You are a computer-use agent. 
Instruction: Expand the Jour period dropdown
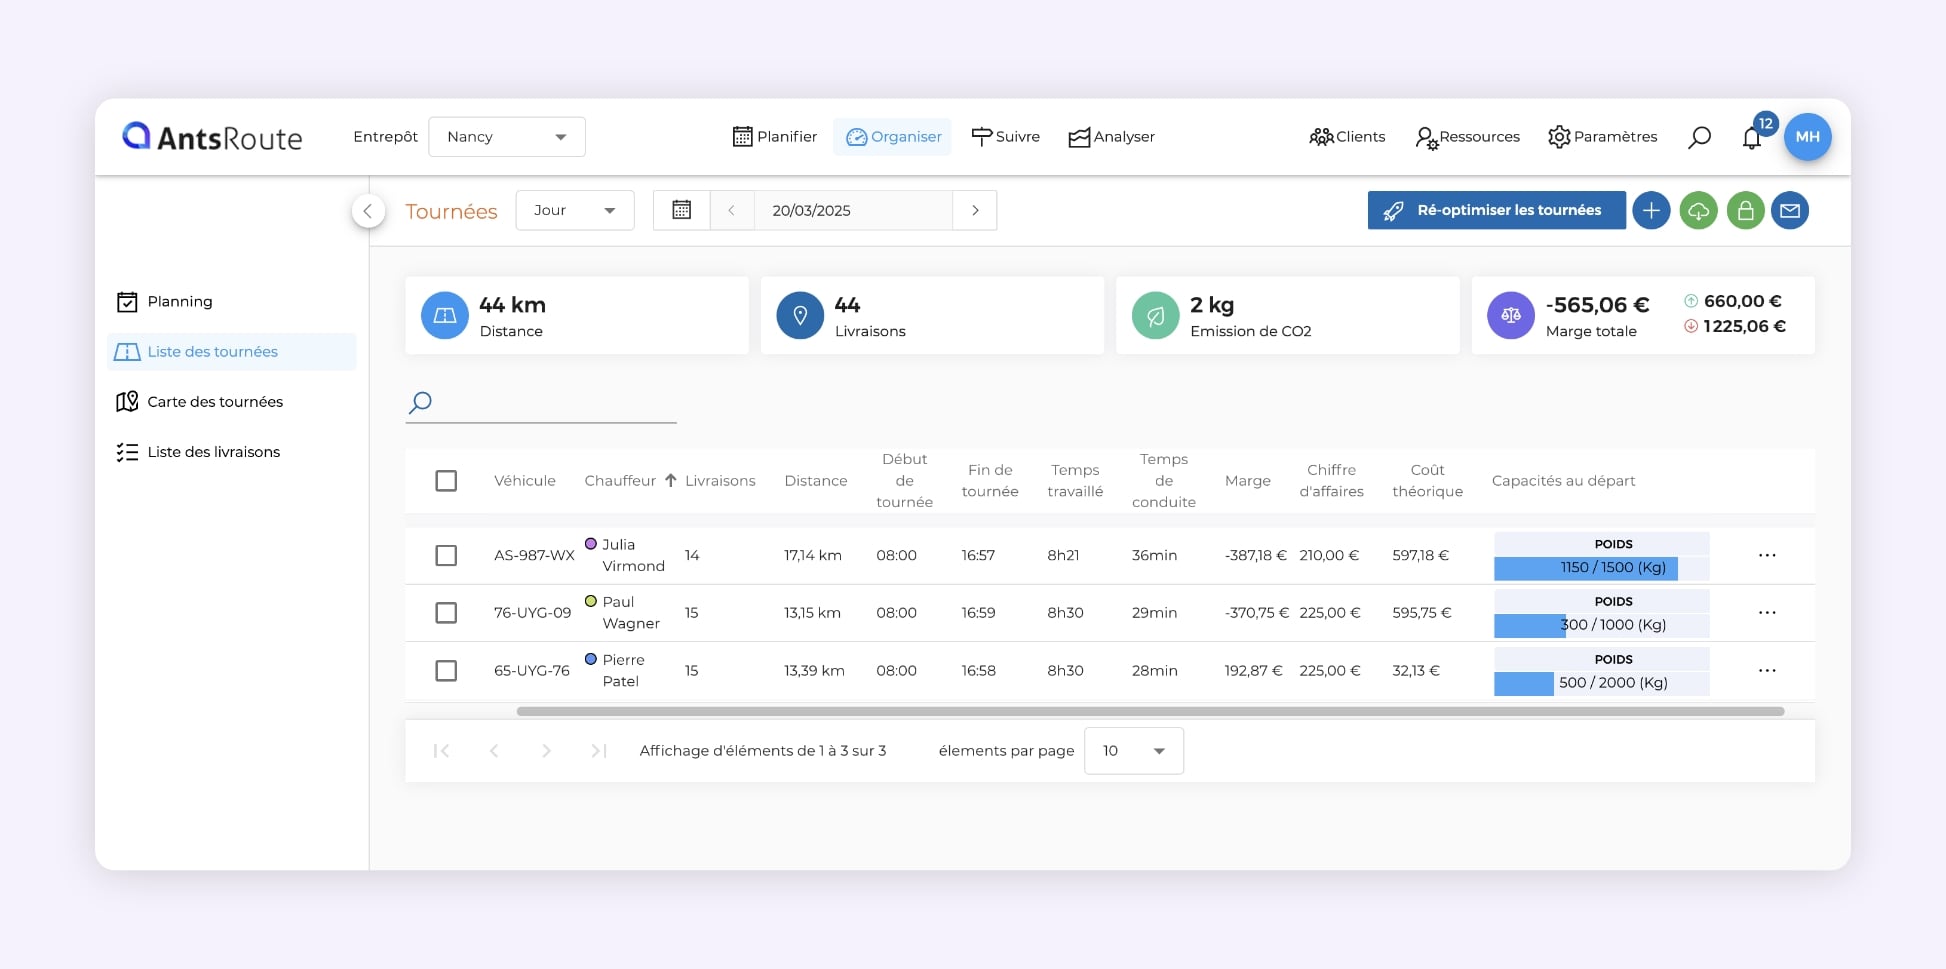click(x=574, y=210)
